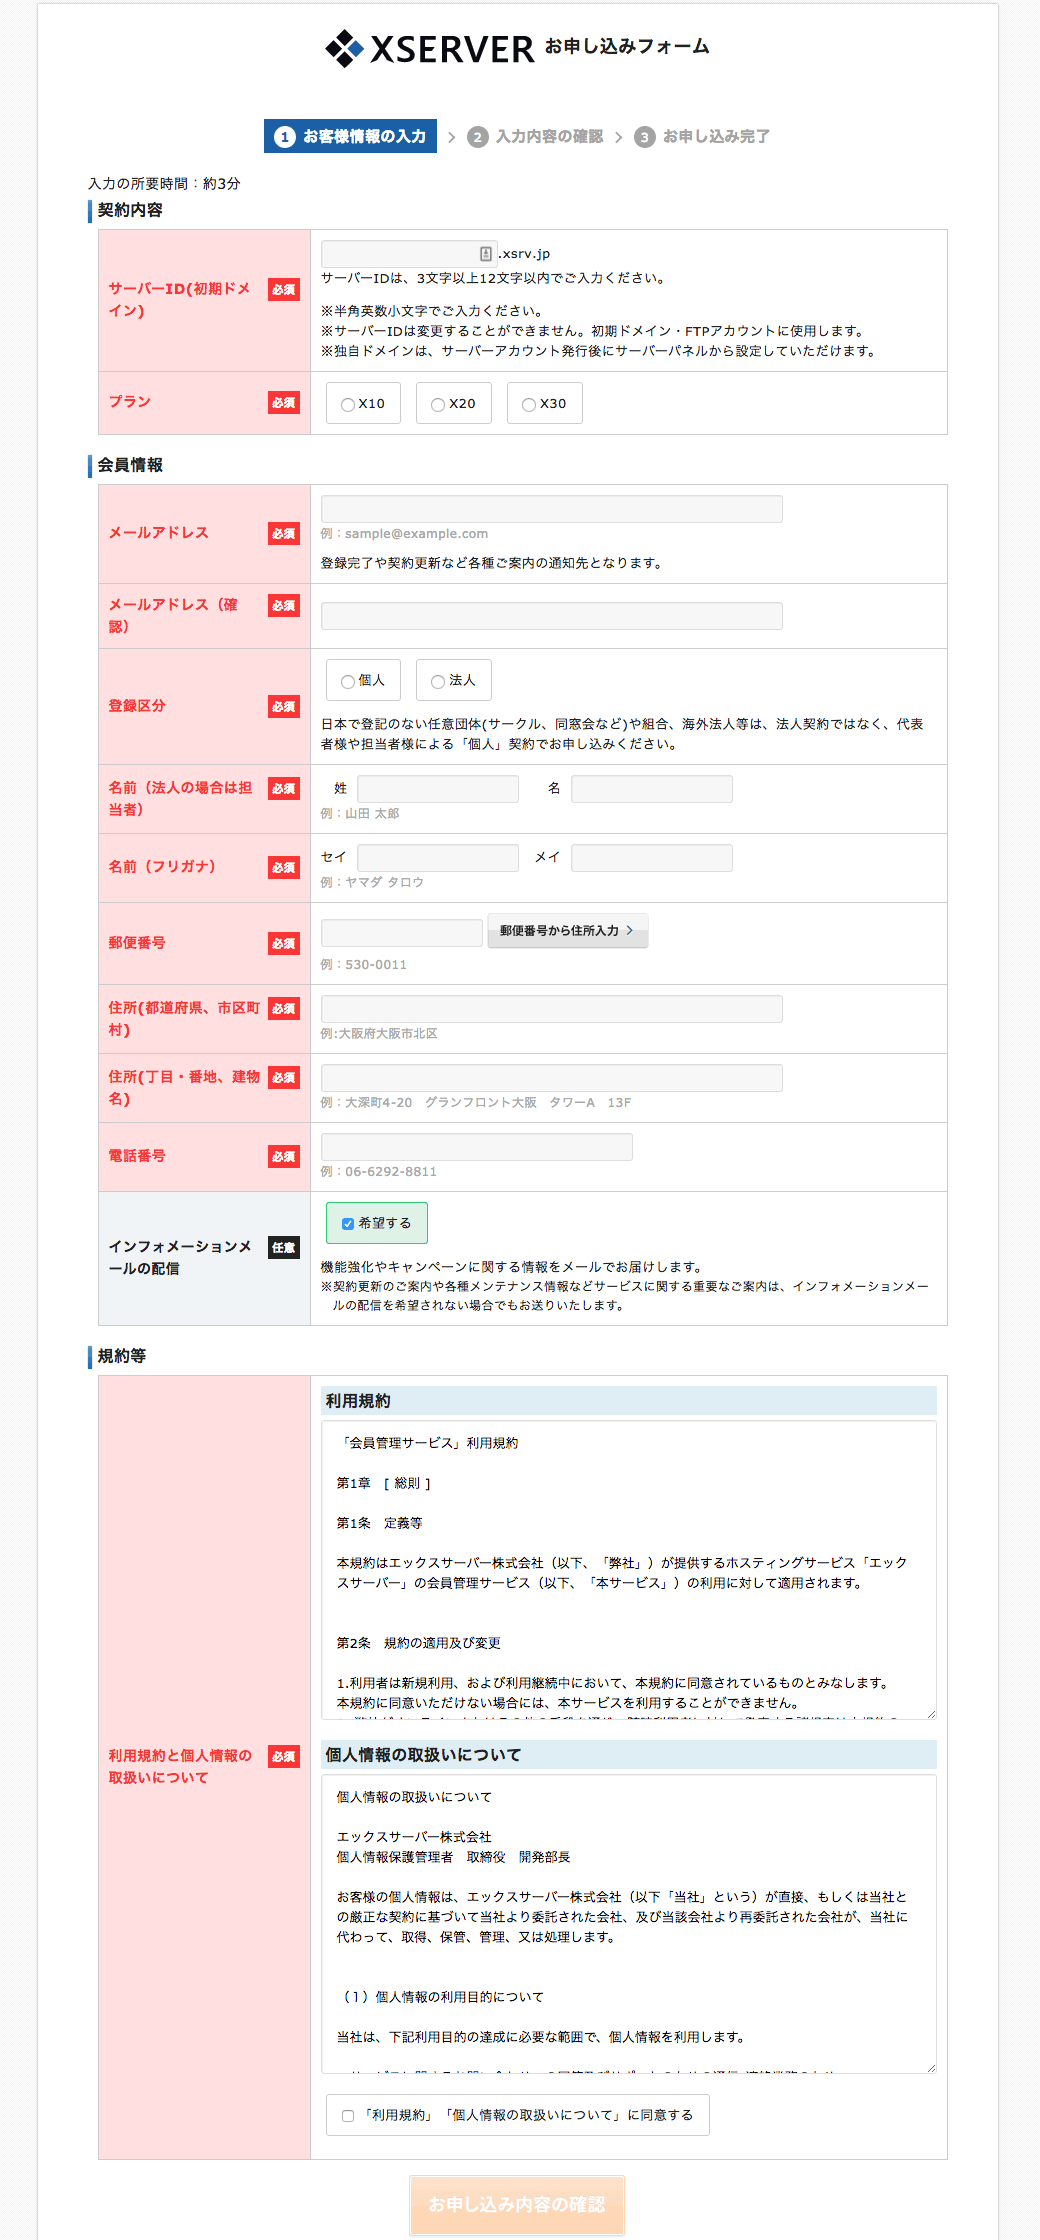This screenshot has height=2240, width=1040.
Task: Check the agree to 利用規約 checkbox
Action: tap(348, 2115)
